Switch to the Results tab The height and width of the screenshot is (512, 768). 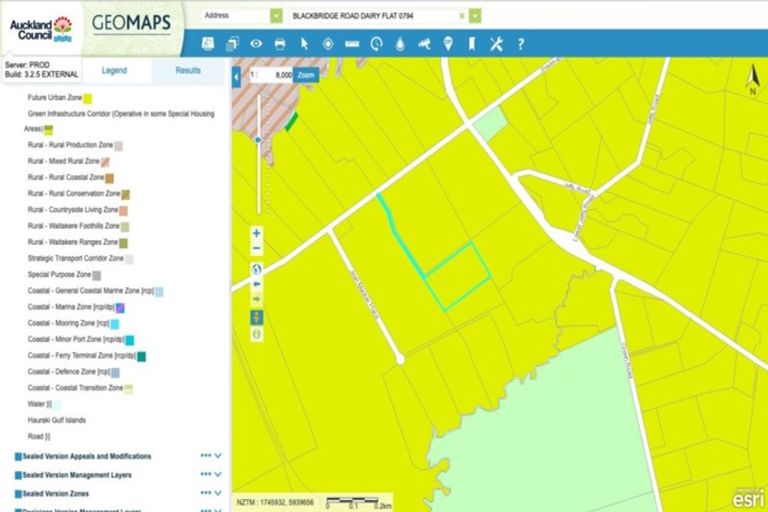tap(188, 71)
